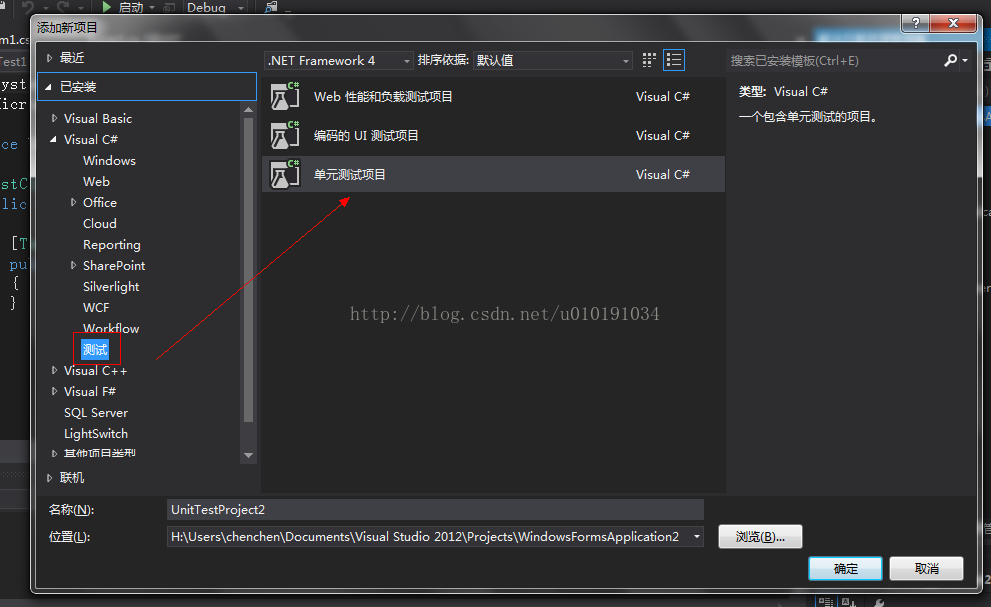Click the Web performance test project icon

(x=285, y=96)
